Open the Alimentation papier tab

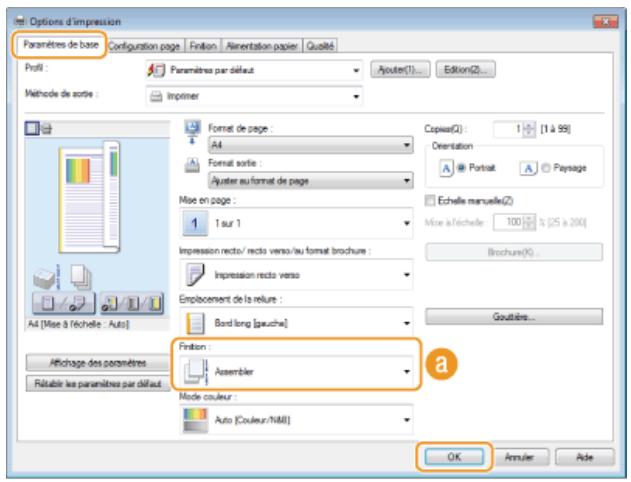coord(262,46)
